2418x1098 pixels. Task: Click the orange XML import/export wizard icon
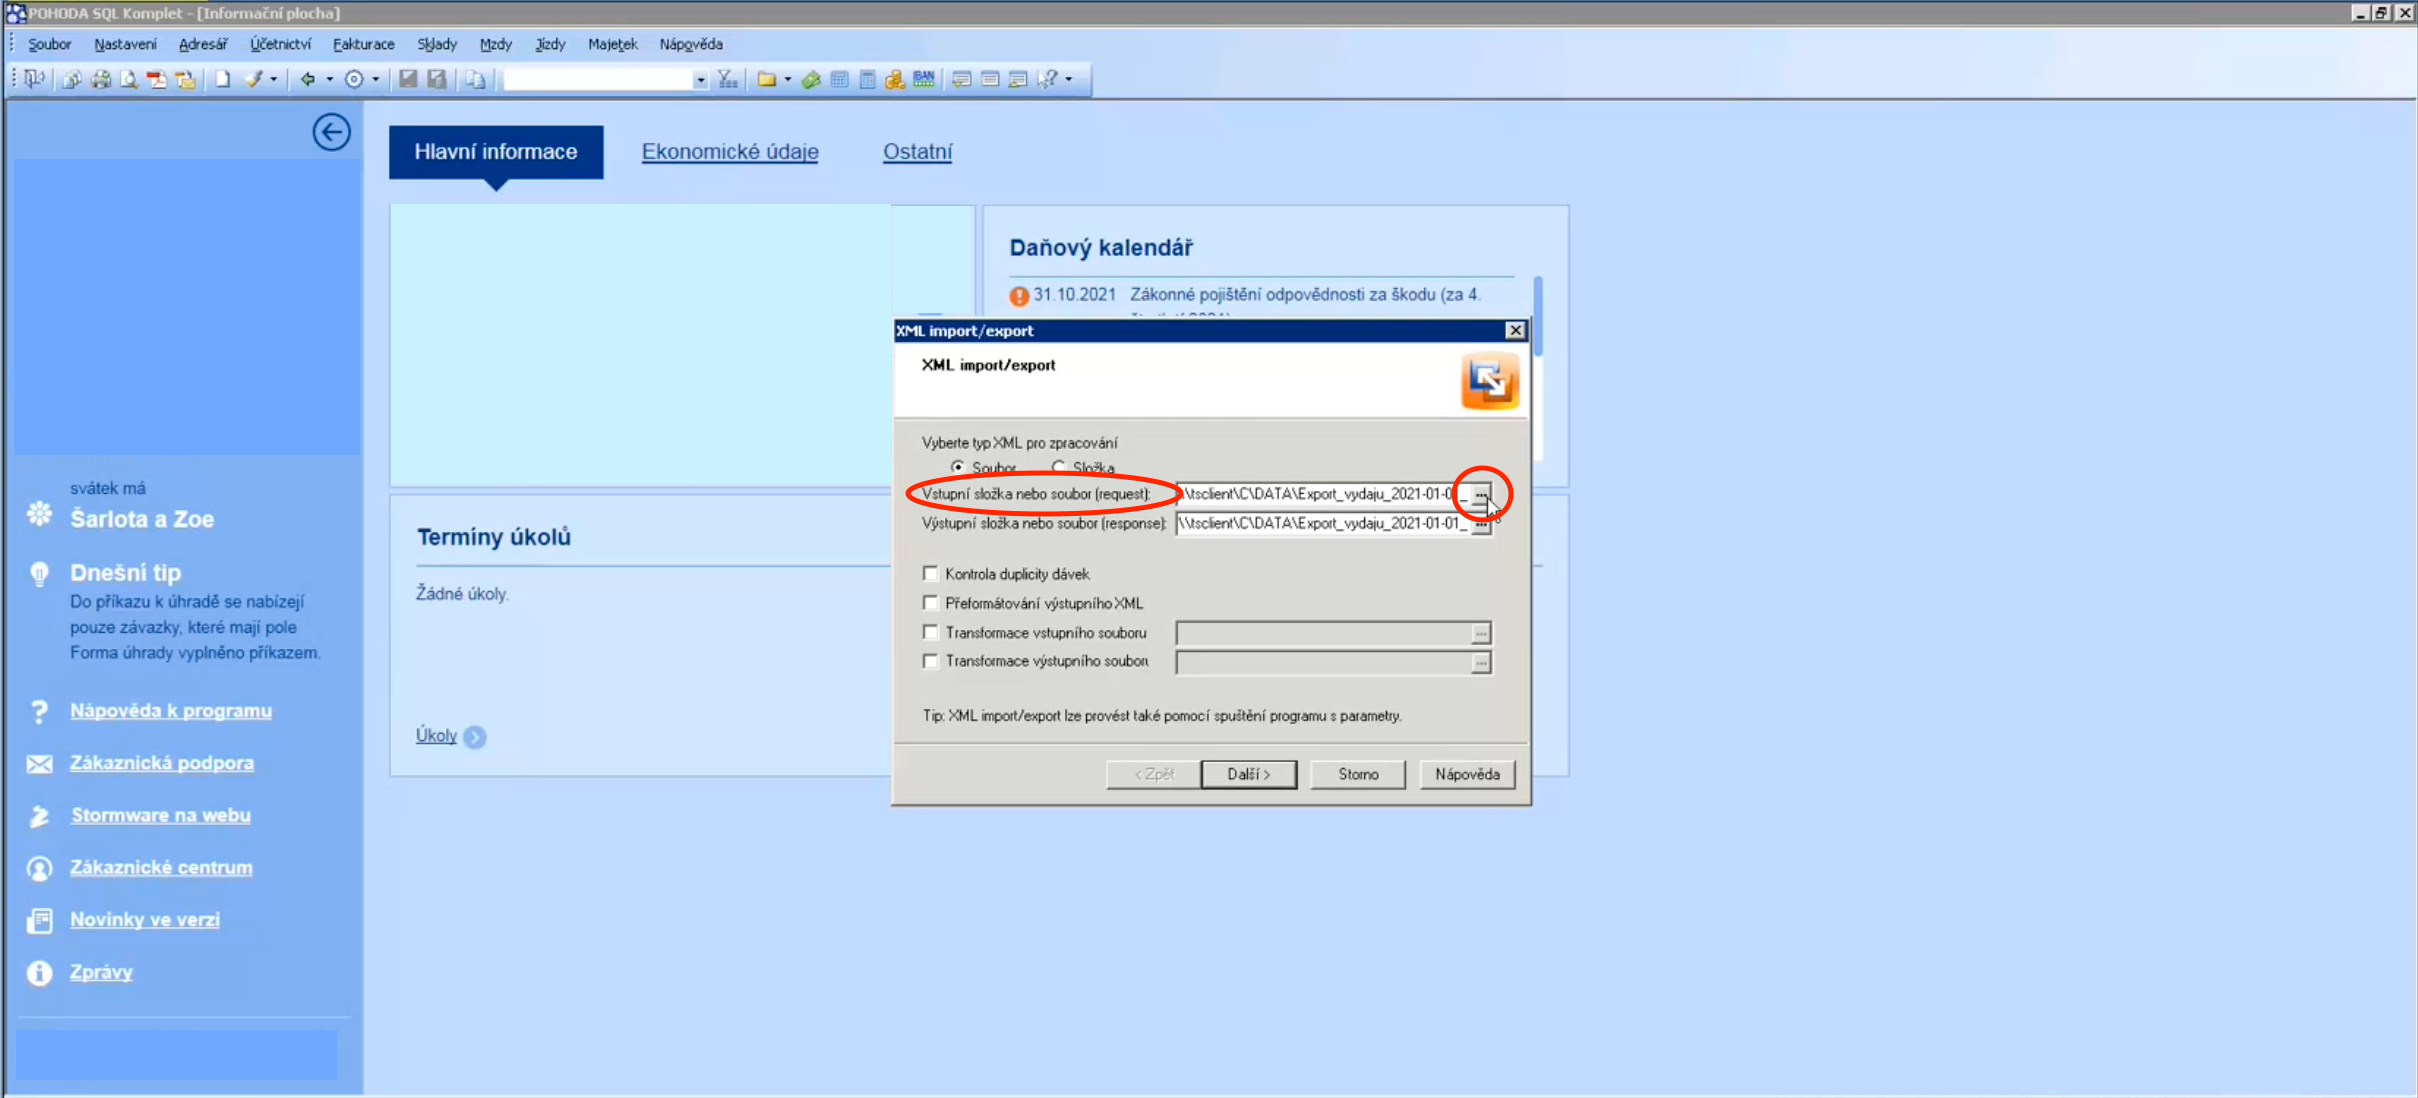pyautogui.click(x=1489, y=381)
